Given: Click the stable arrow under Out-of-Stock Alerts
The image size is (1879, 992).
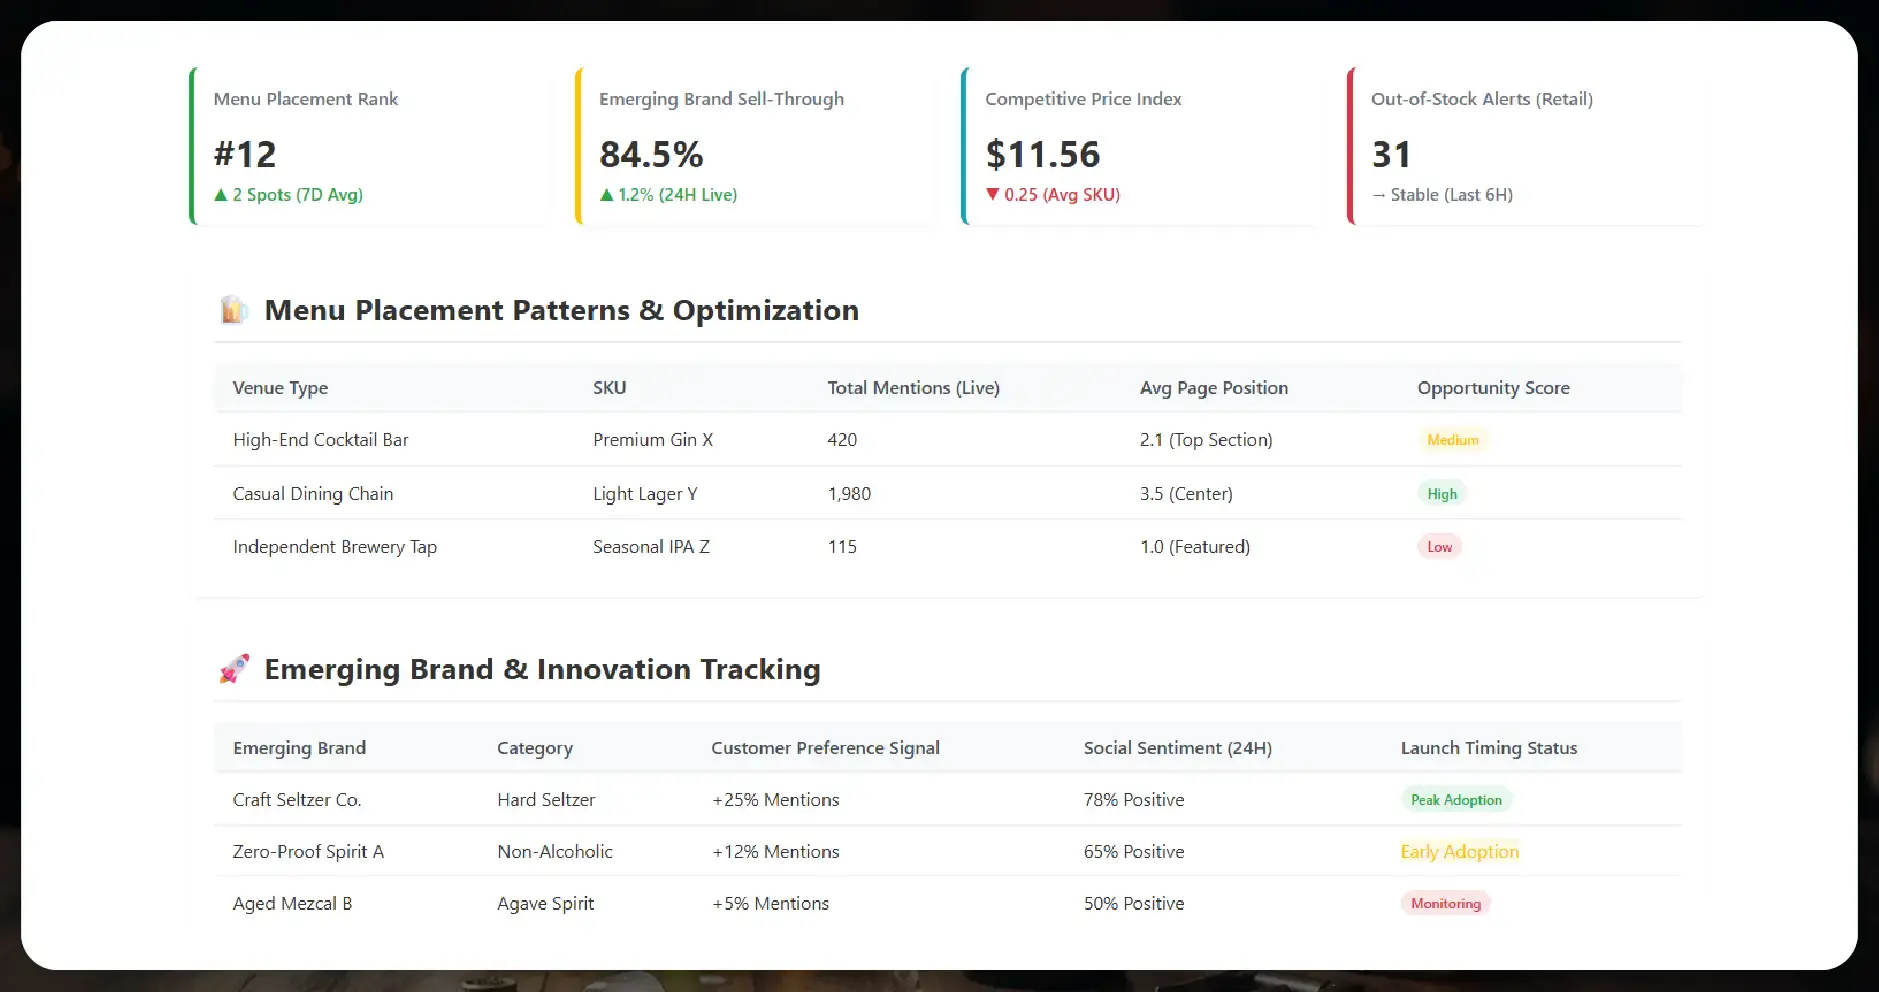Looking at the screenshot, I should point(1379,196).
